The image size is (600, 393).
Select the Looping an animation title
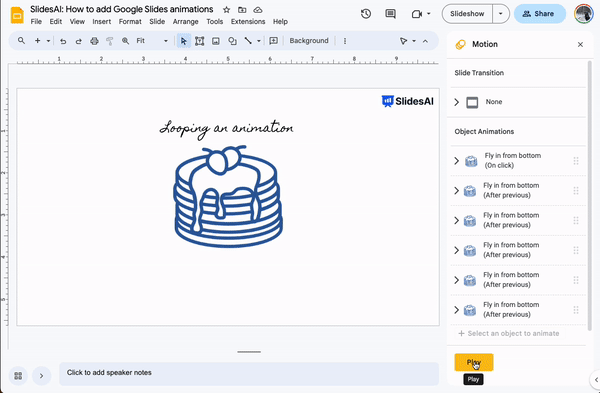click(226, 129)
